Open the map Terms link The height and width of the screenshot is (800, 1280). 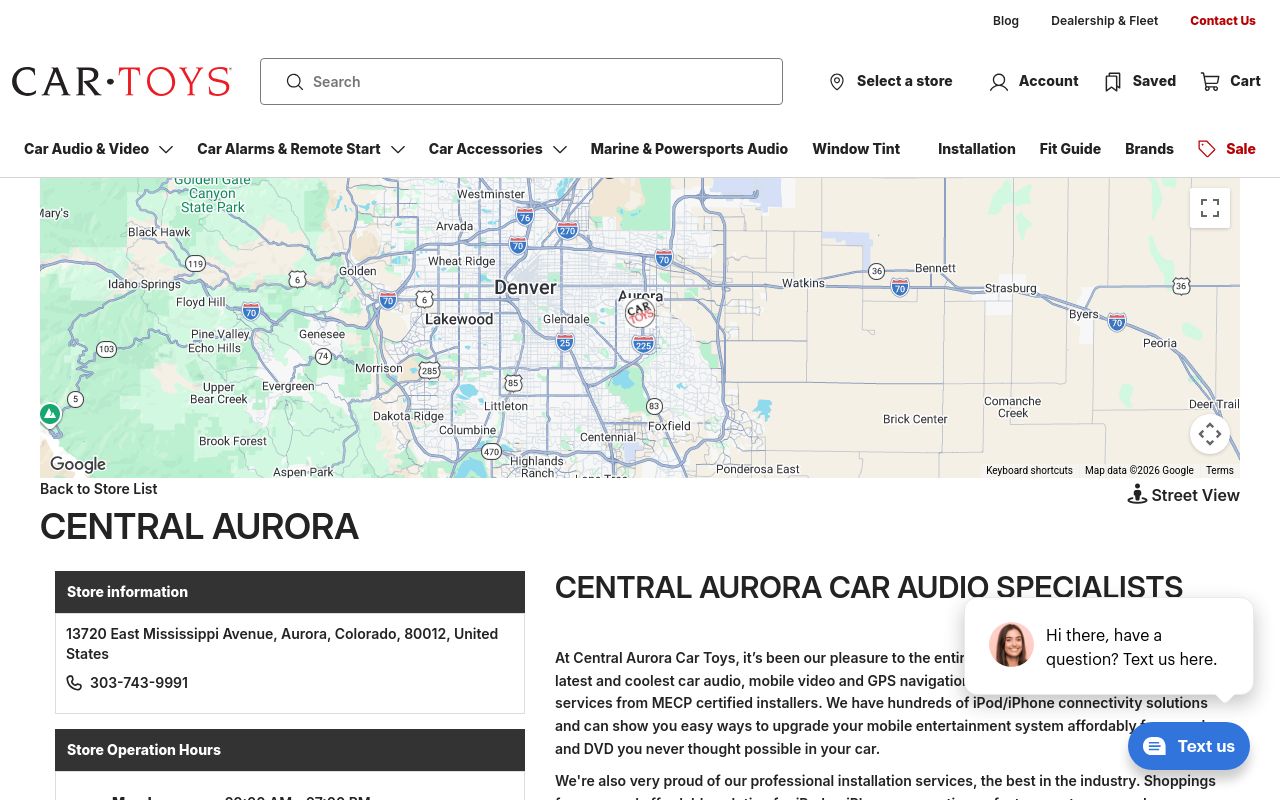pos(1219,470)
